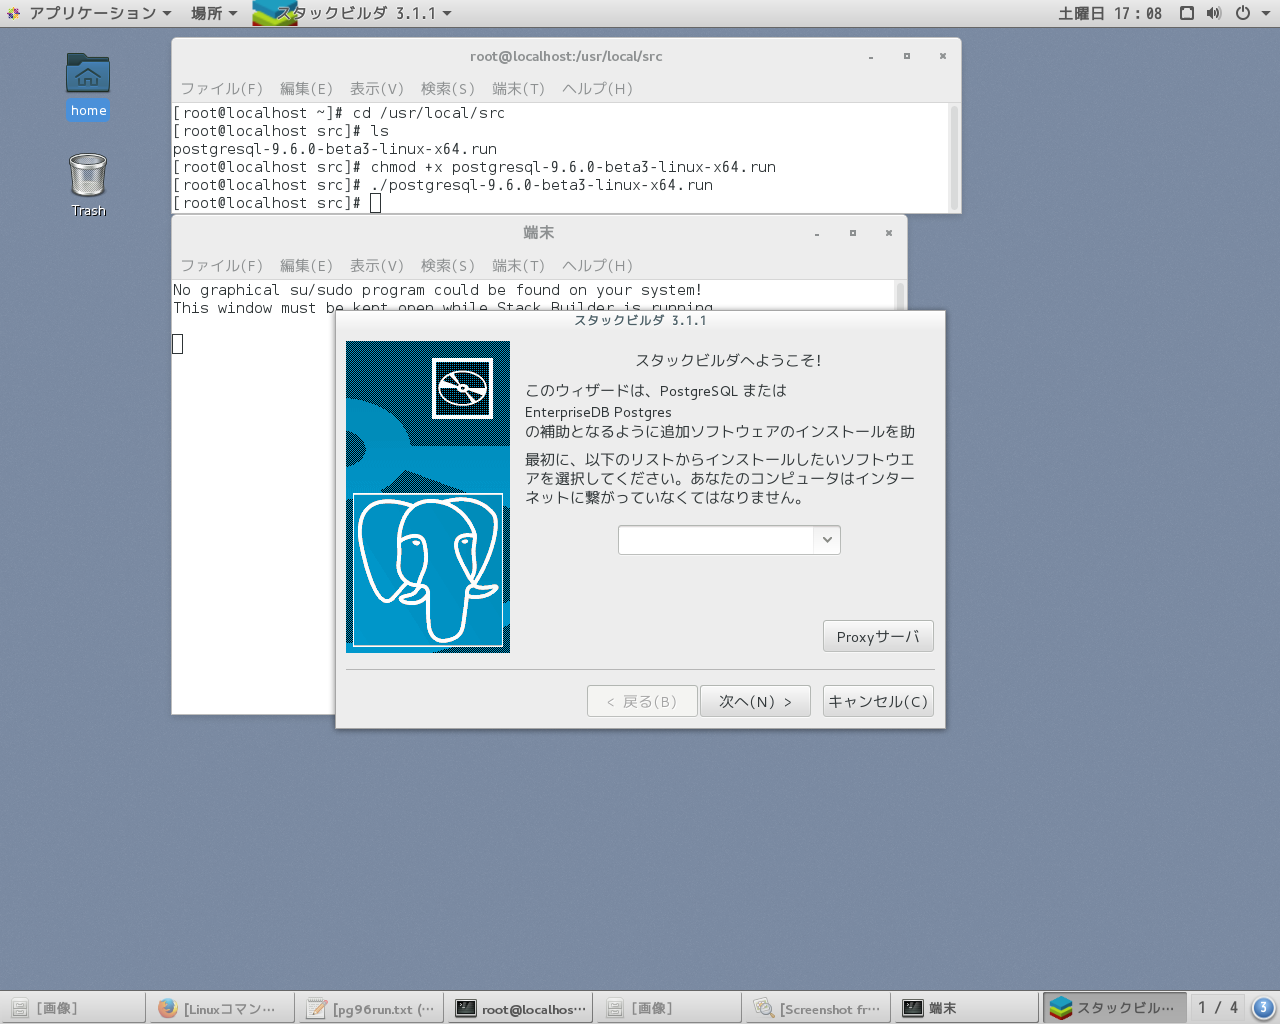Click the screen icon beside the volume icon

tap(1187, 13)
